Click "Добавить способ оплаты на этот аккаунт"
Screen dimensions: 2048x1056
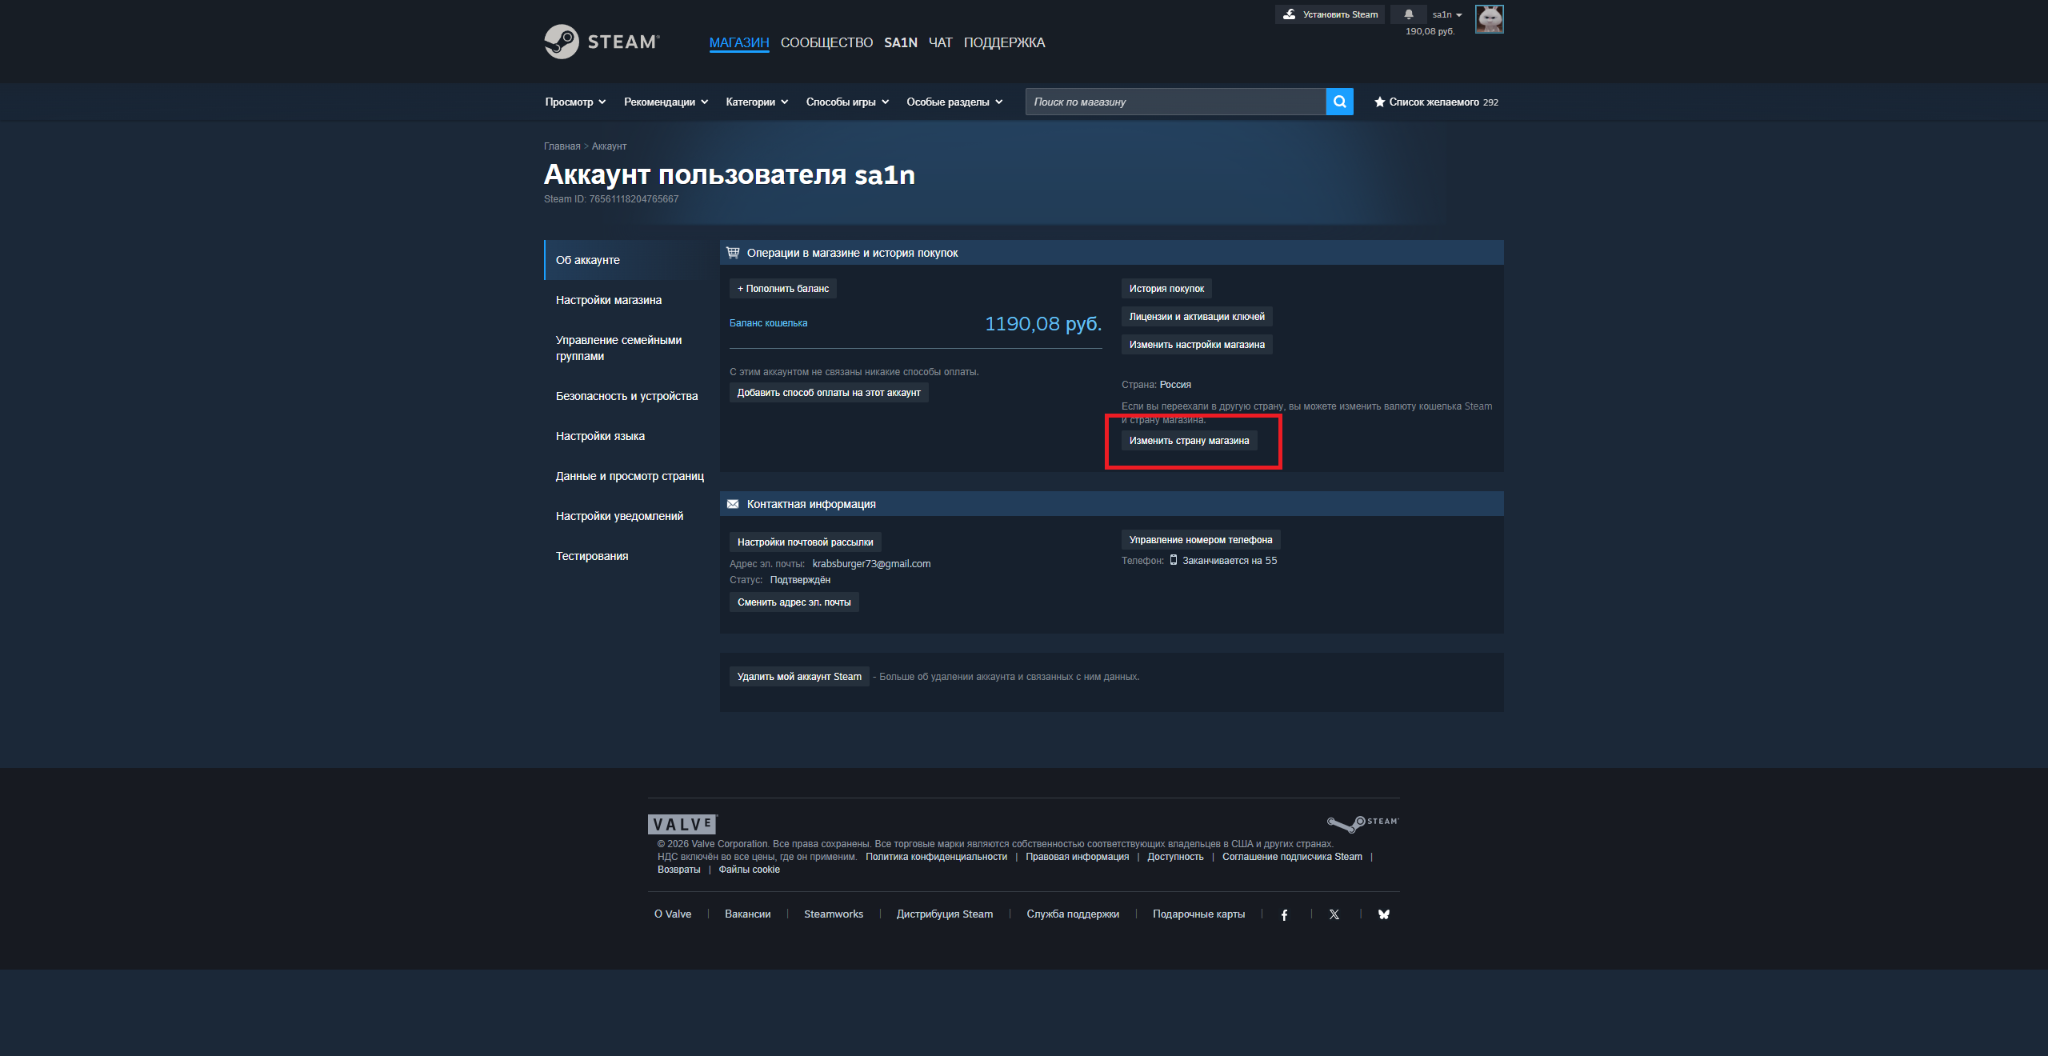tap(829, 393)
